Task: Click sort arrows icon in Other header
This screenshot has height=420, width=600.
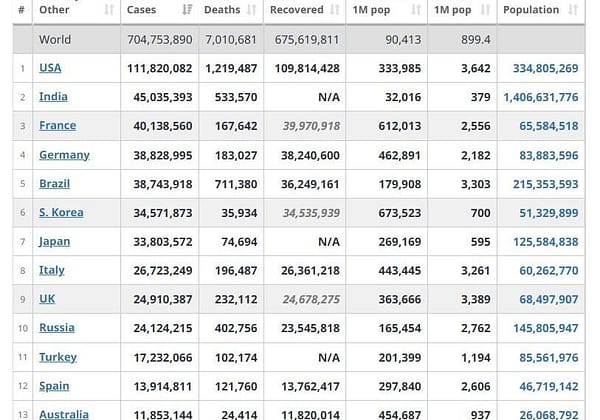Action: tap(109, 10)
